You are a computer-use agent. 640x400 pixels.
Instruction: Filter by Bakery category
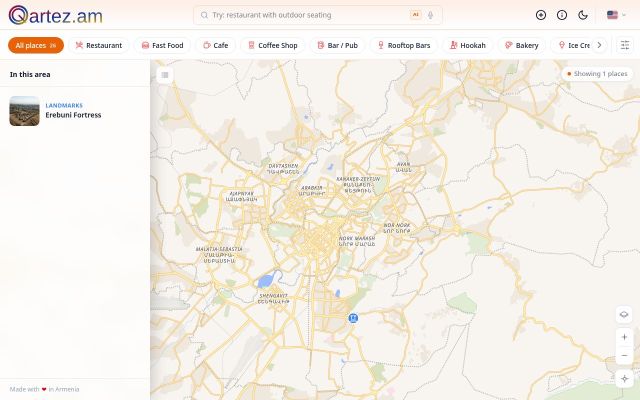point(522,45)
